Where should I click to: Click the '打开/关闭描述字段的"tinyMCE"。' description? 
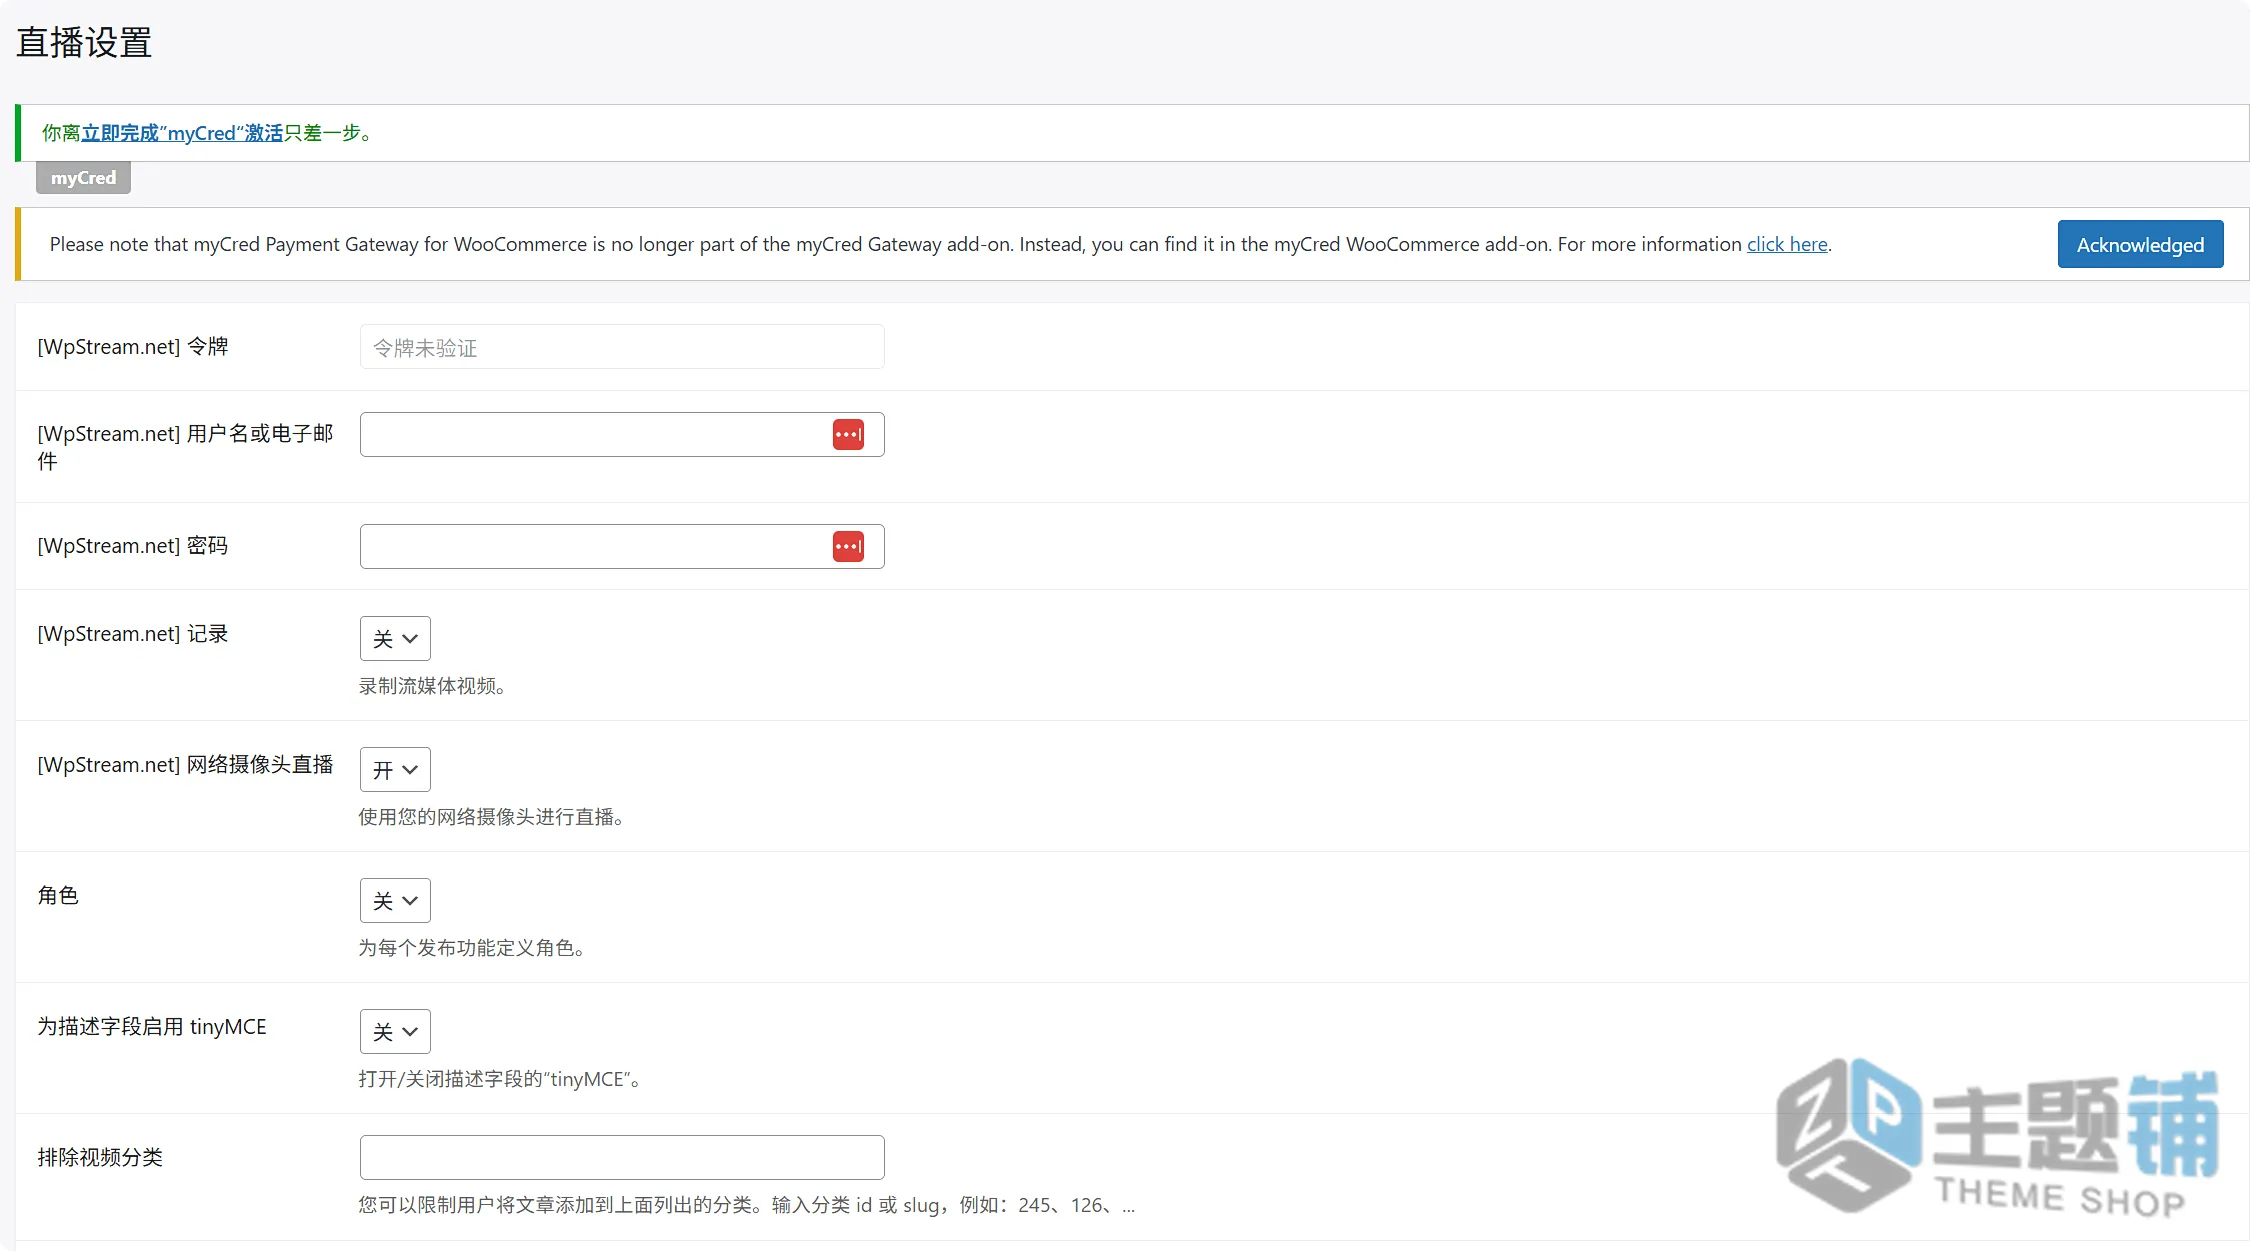500,1079
